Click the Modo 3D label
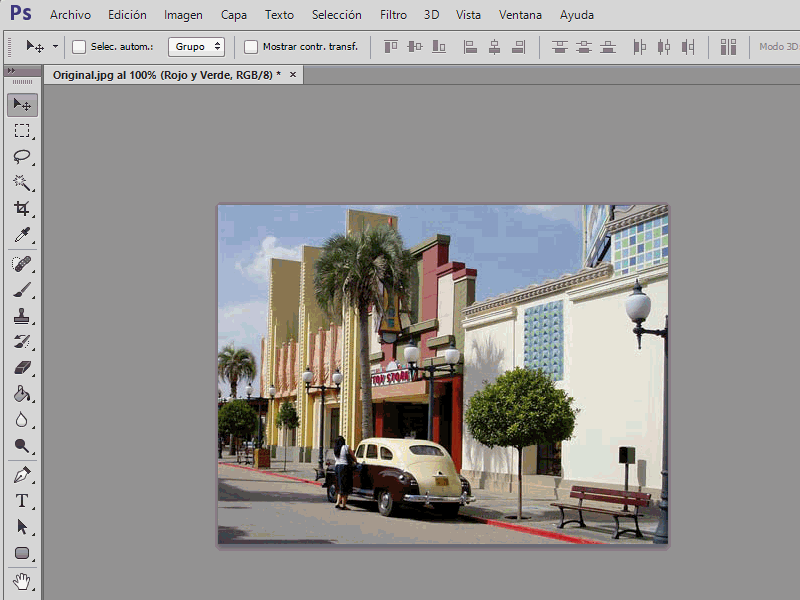 pos(779,46)
